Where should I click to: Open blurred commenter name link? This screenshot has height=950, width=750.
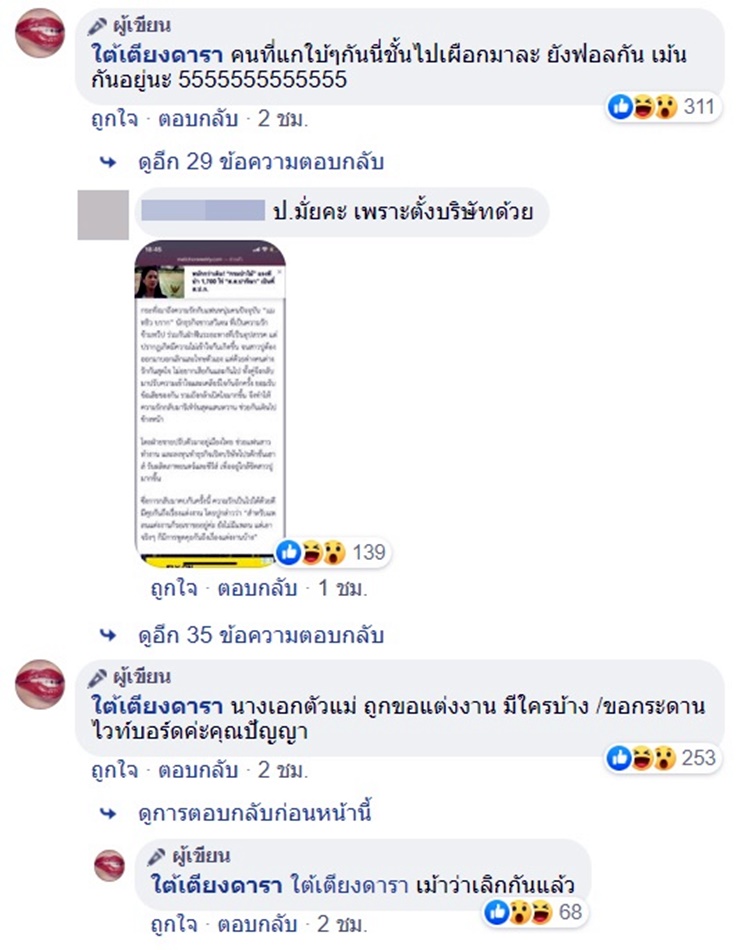click(x=203, y=210)
